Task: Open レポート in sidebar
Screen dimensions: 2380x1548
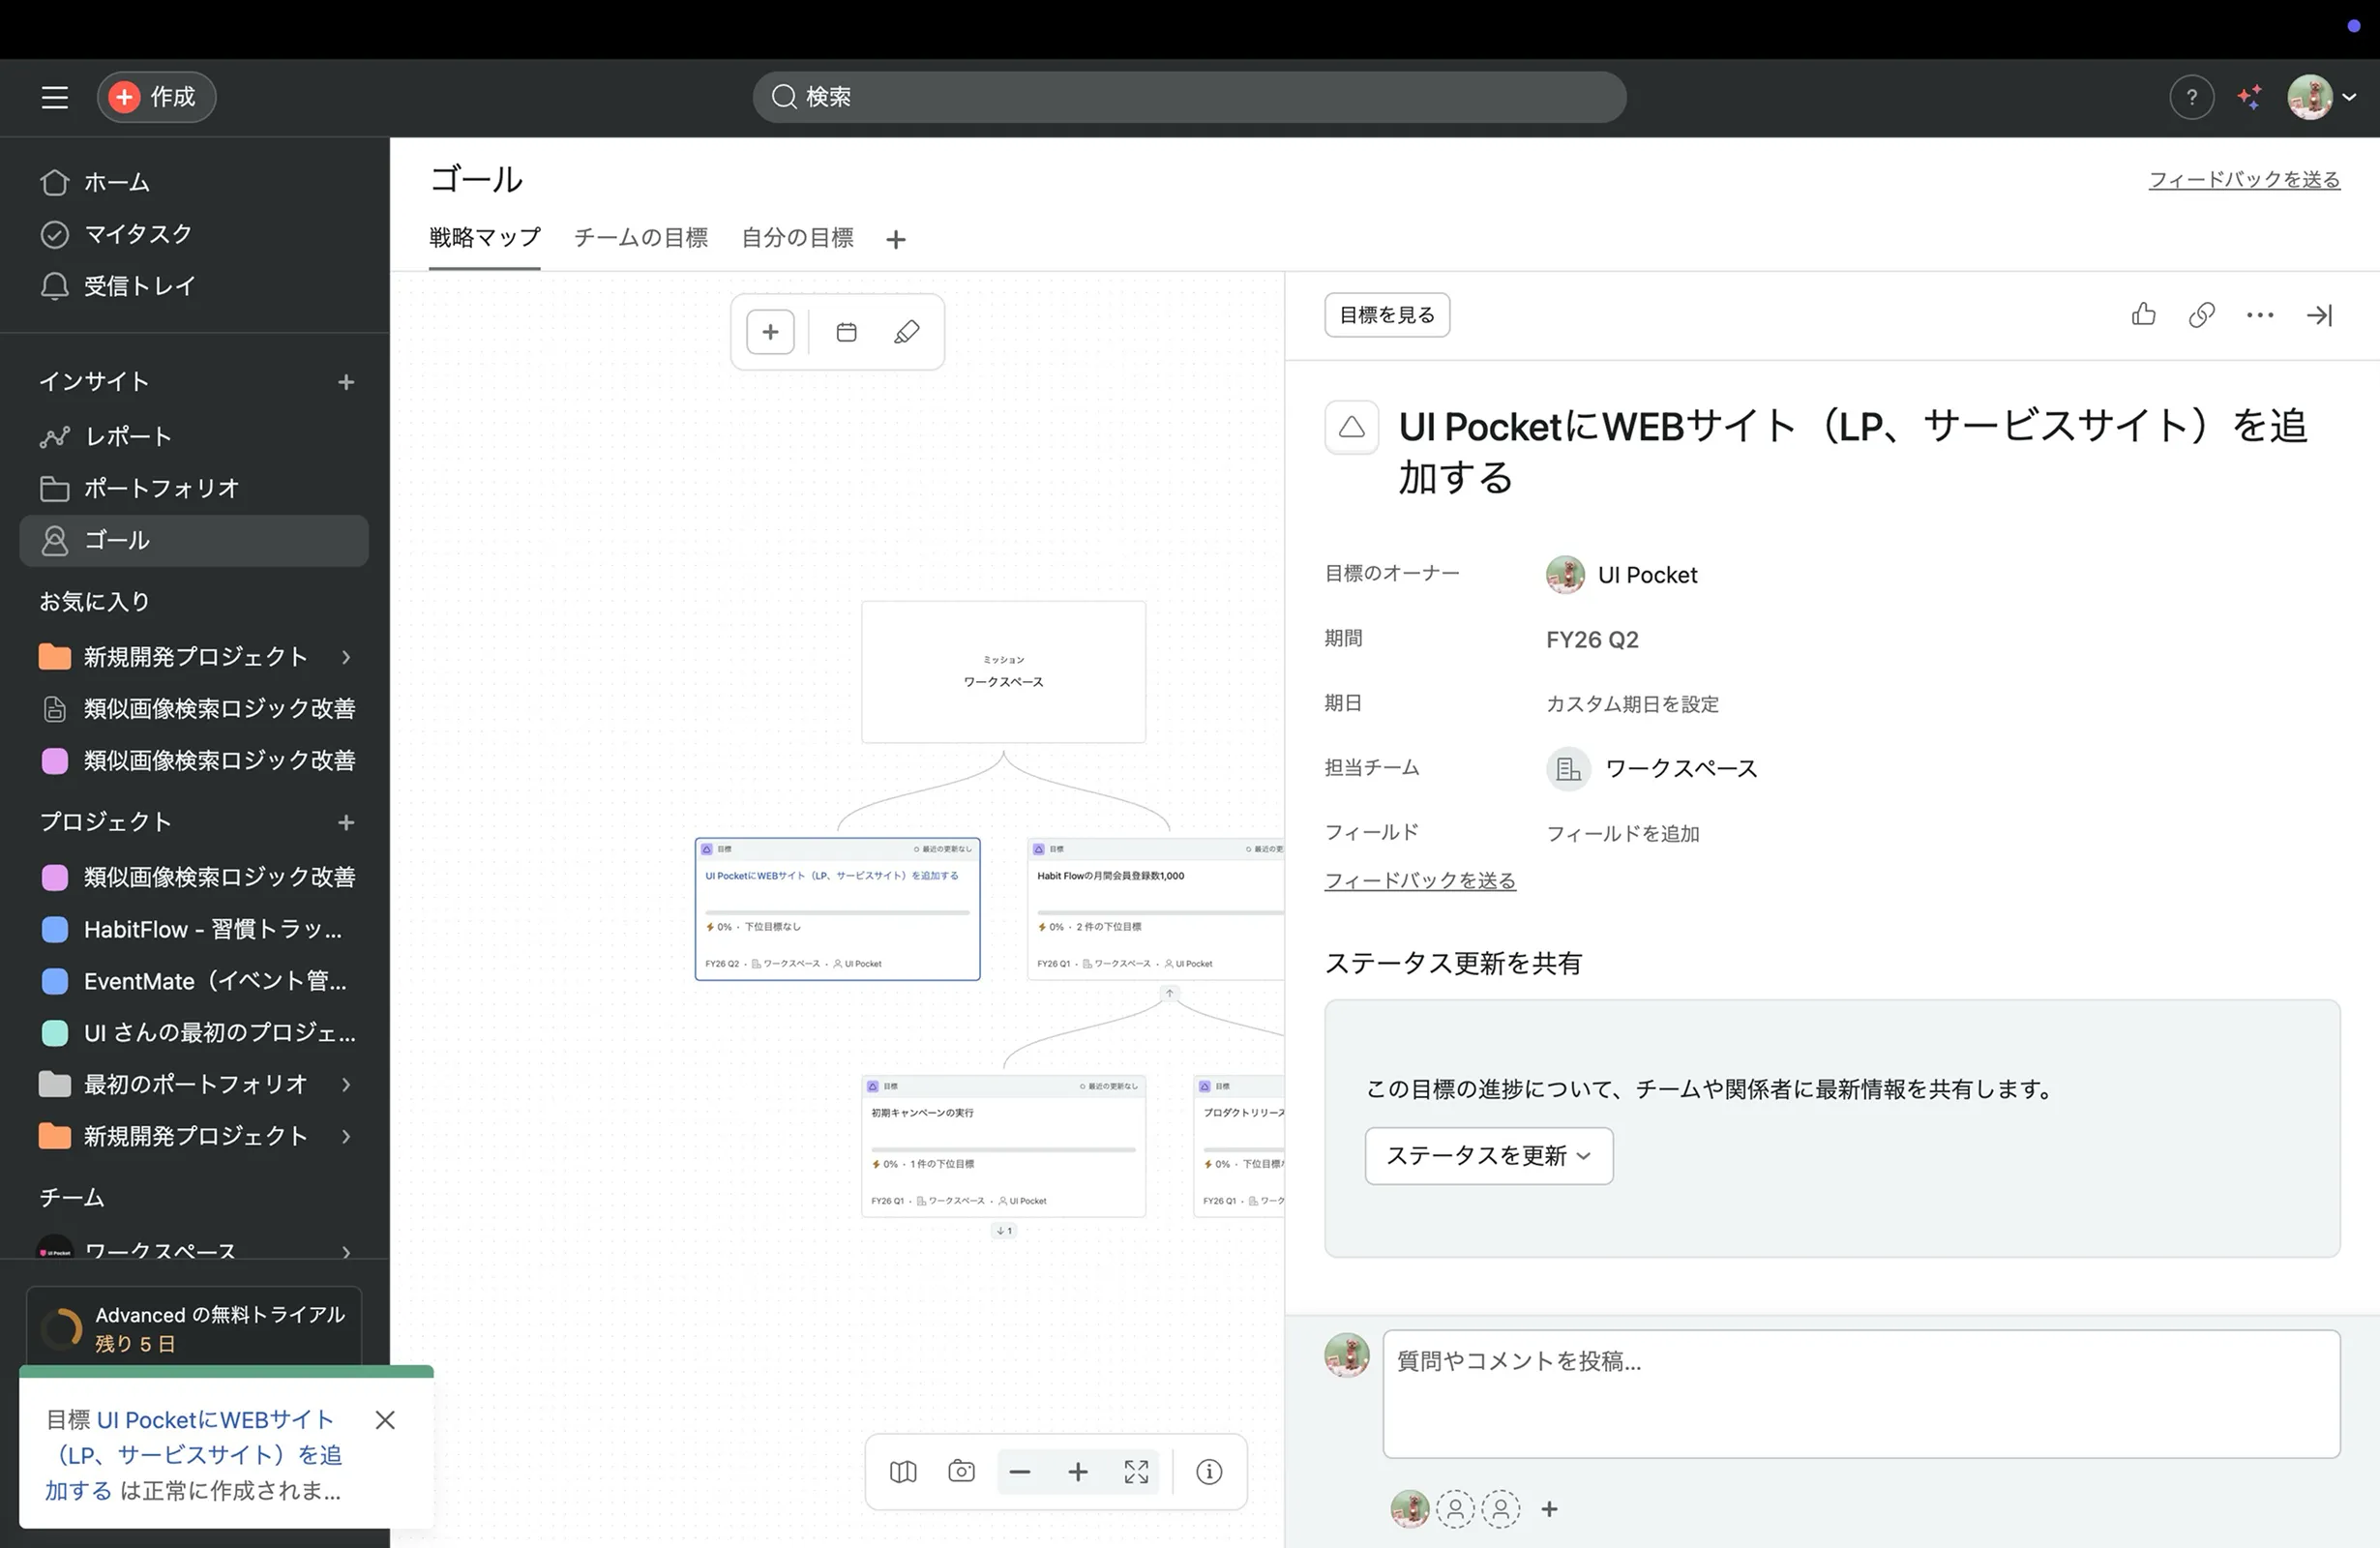Action: tap(195, 436)
